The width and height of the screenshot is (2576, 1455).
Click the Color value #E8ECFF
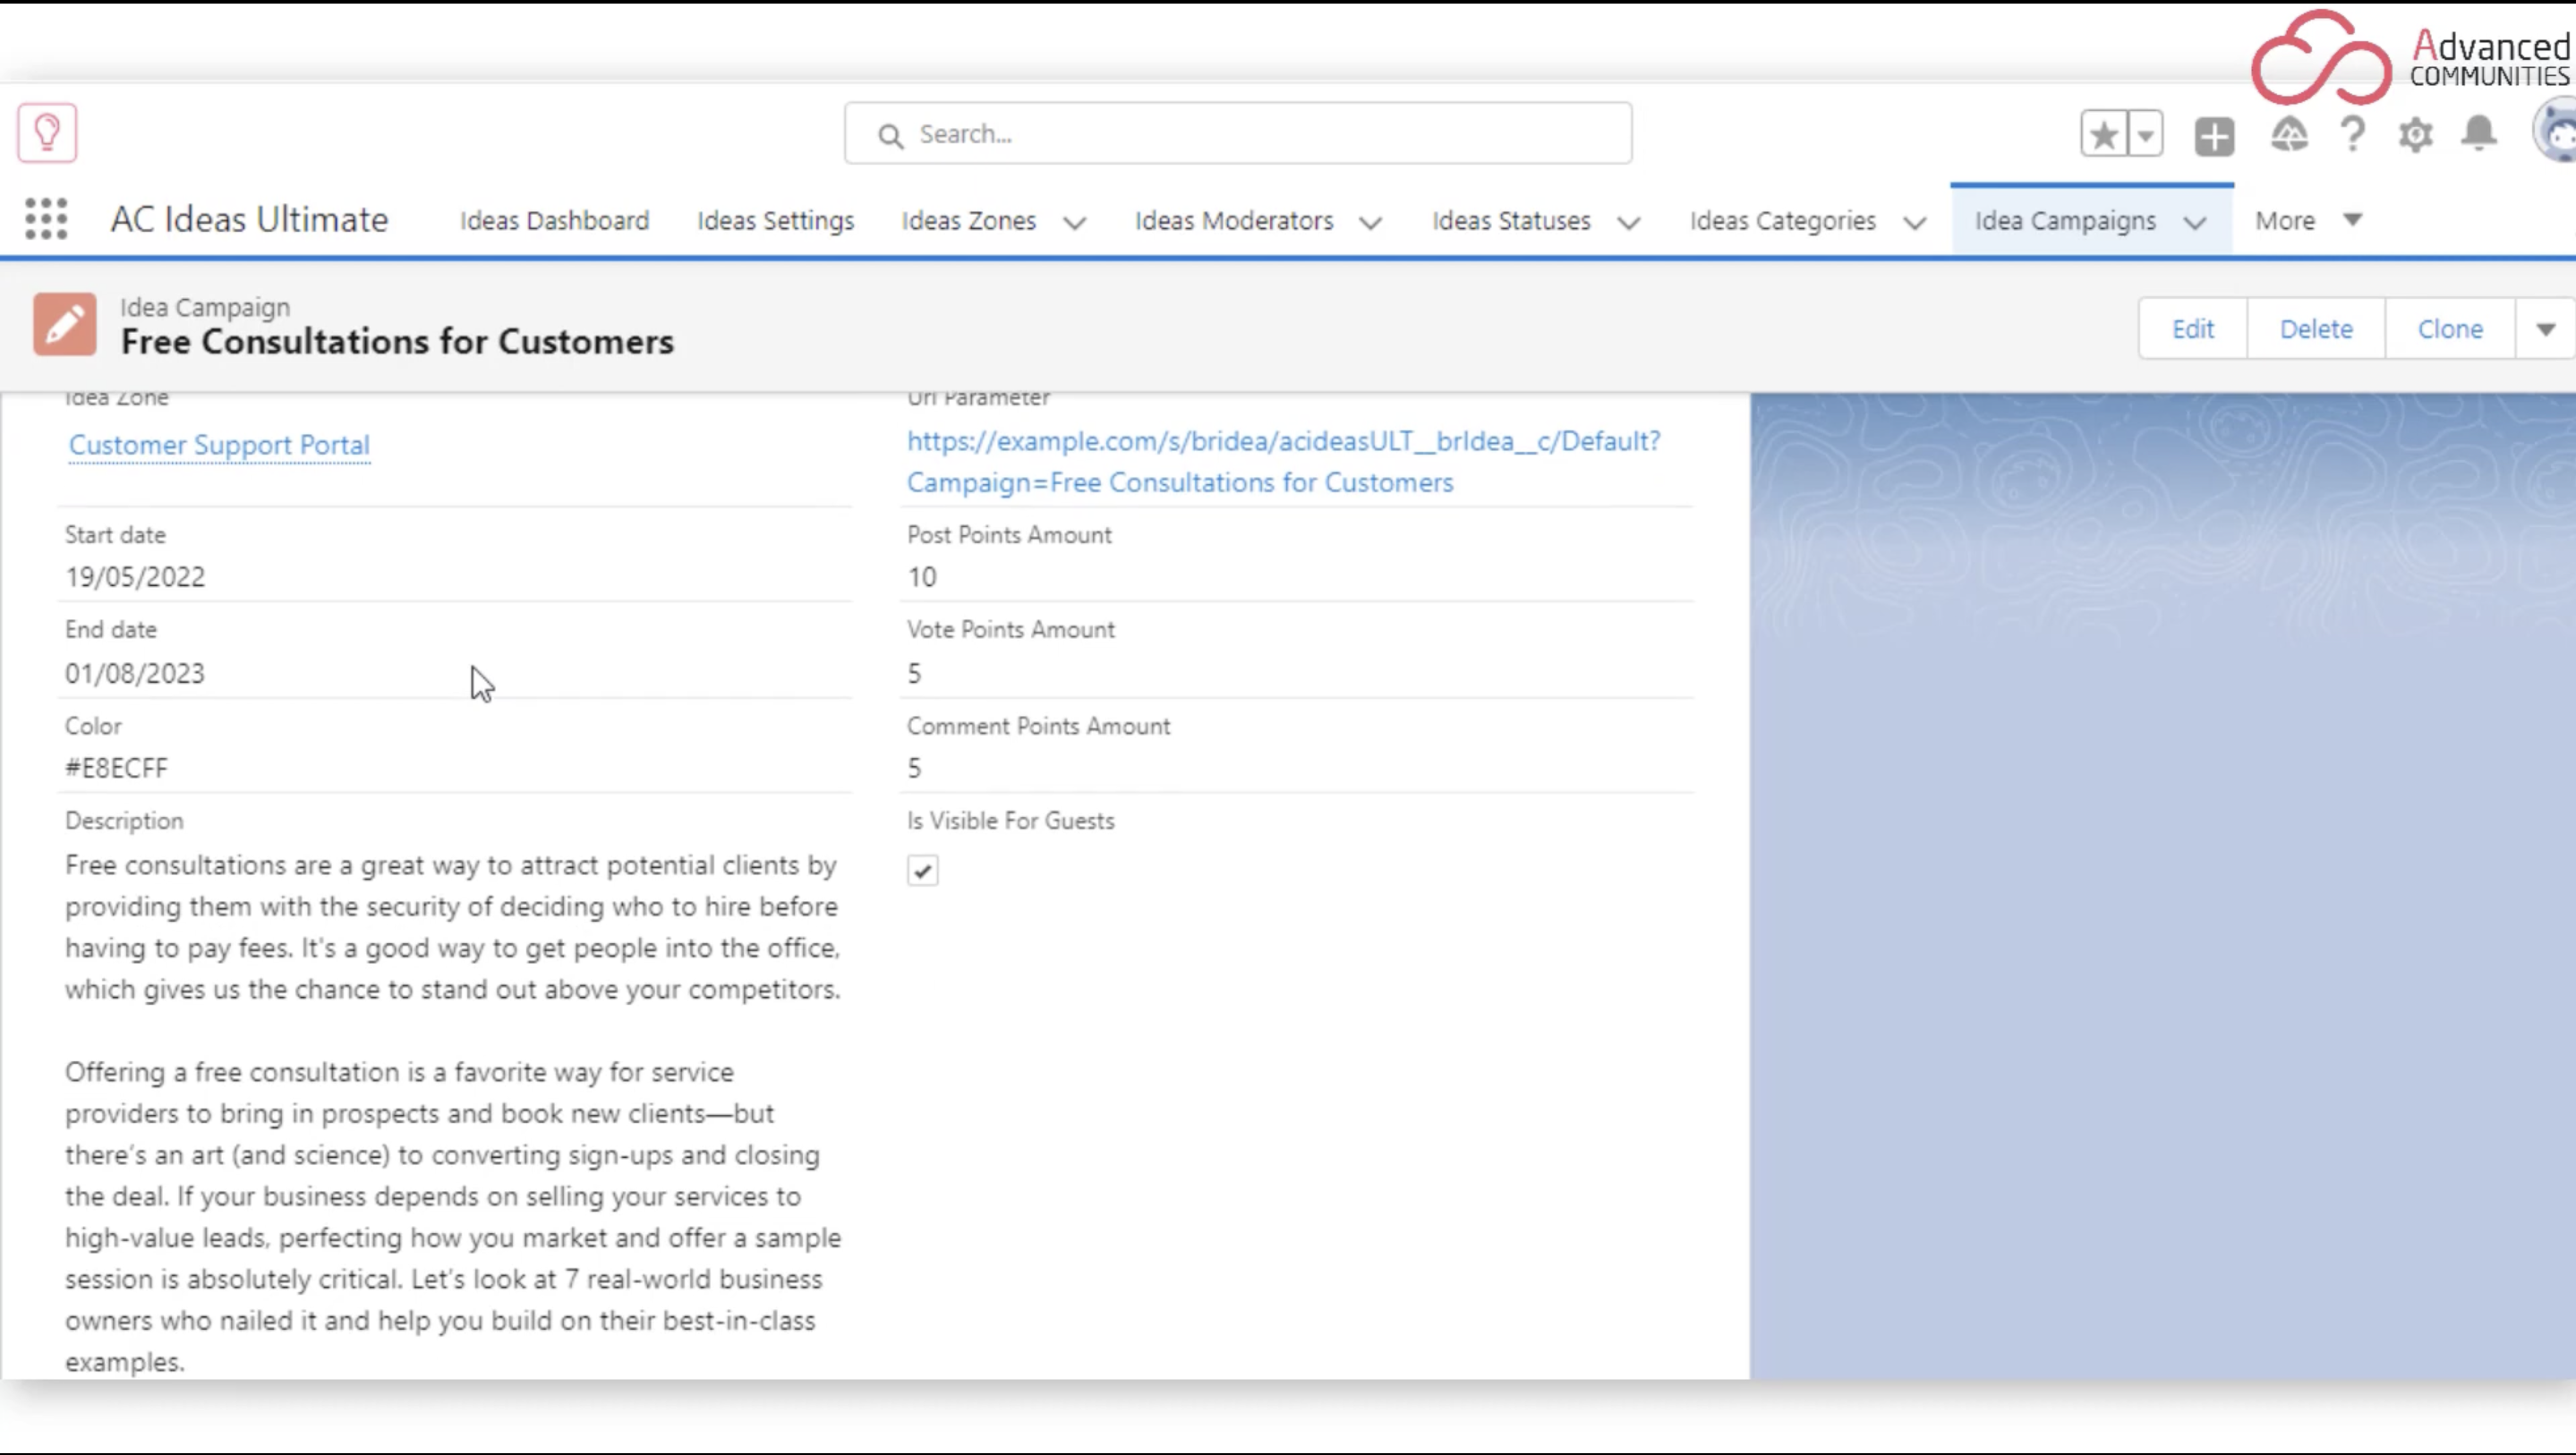click(x=116, y=768)
